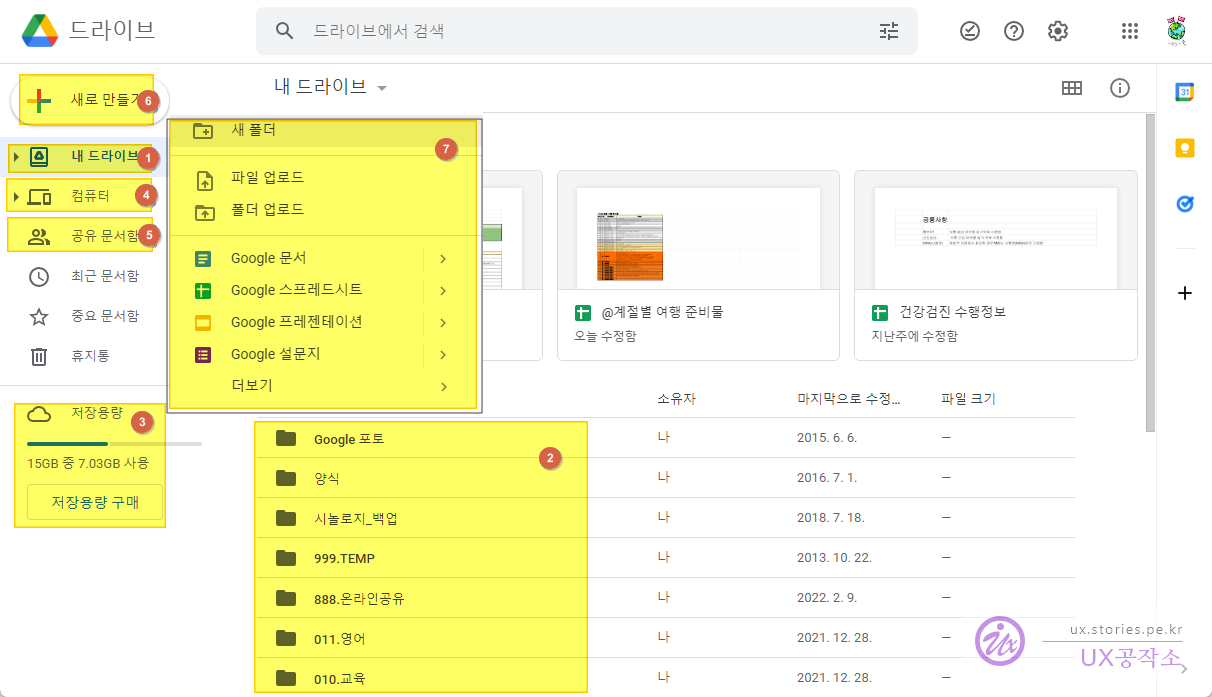This screenshot has height=697, width=1212.
Task: Expand Google 프레젠테이션 submenu arrow
Action: [443, 323]
